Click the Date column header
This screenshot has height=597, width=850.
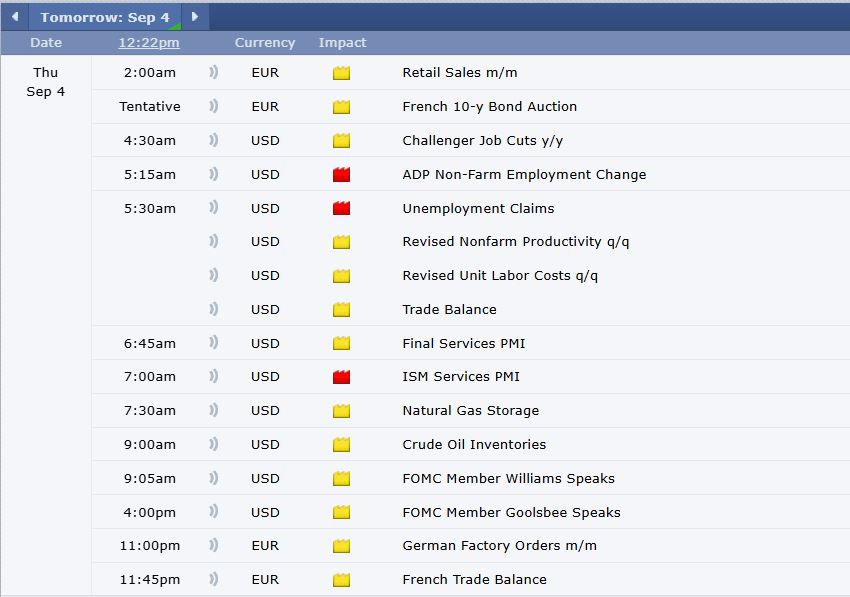coord(46,43)
